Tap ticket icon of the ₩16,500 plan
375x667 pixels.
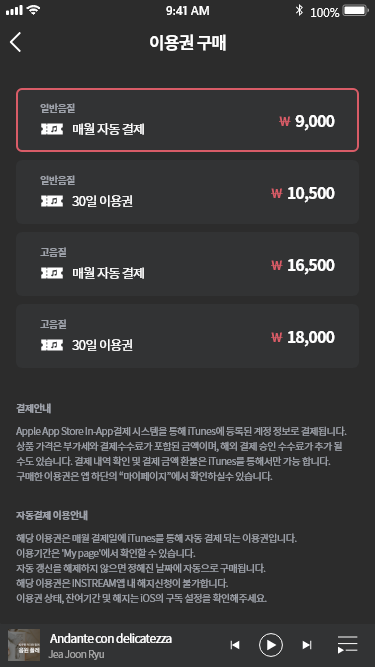[52, 273]
